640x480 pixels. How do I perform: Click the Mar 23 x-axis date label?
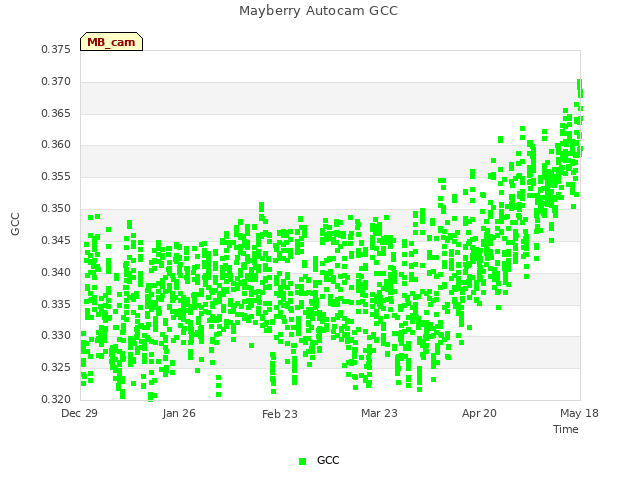click(379, 413)
